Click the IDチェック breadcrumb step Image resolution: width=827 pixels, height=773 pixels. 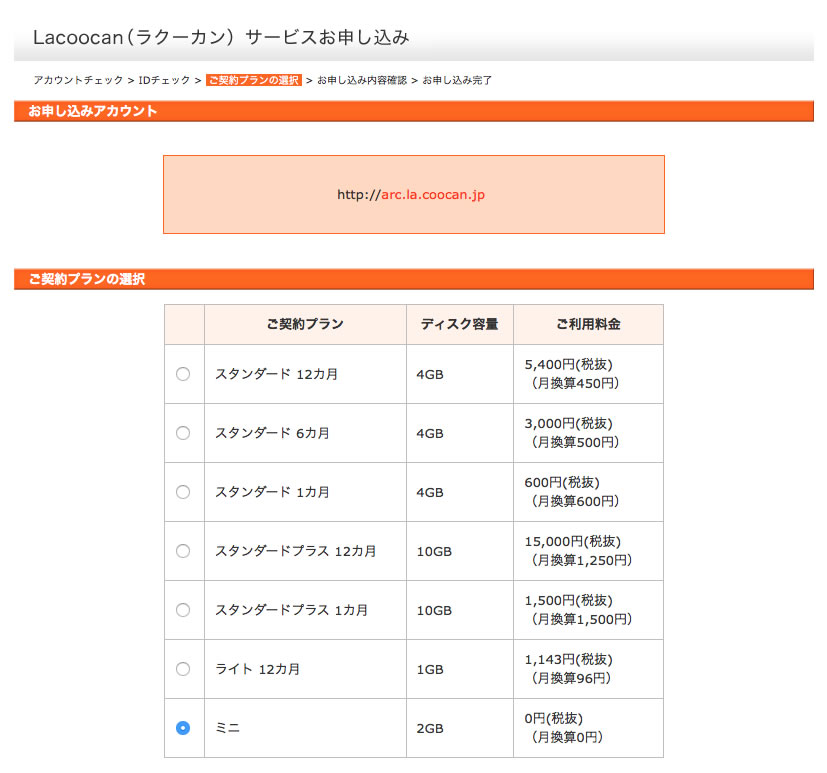pyautogui.click(x=164, y=80)
